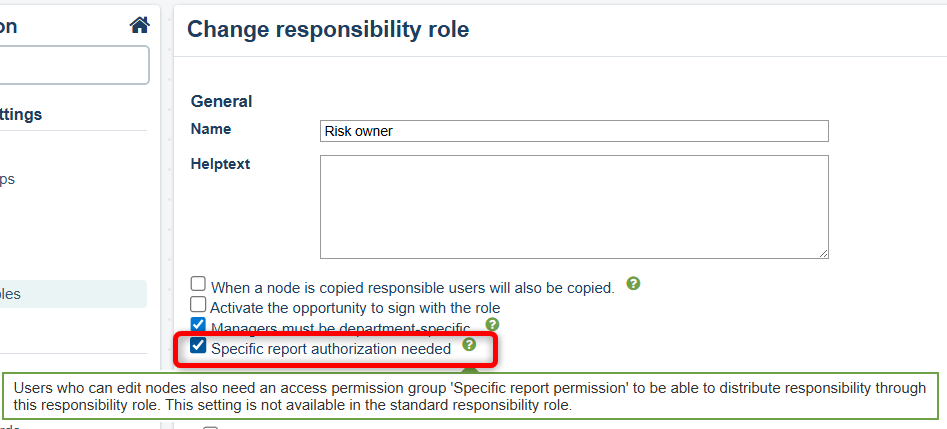Viewport: 947px width, 429px height.
Task: Click the sidebar search box
Action: (72, 65)
